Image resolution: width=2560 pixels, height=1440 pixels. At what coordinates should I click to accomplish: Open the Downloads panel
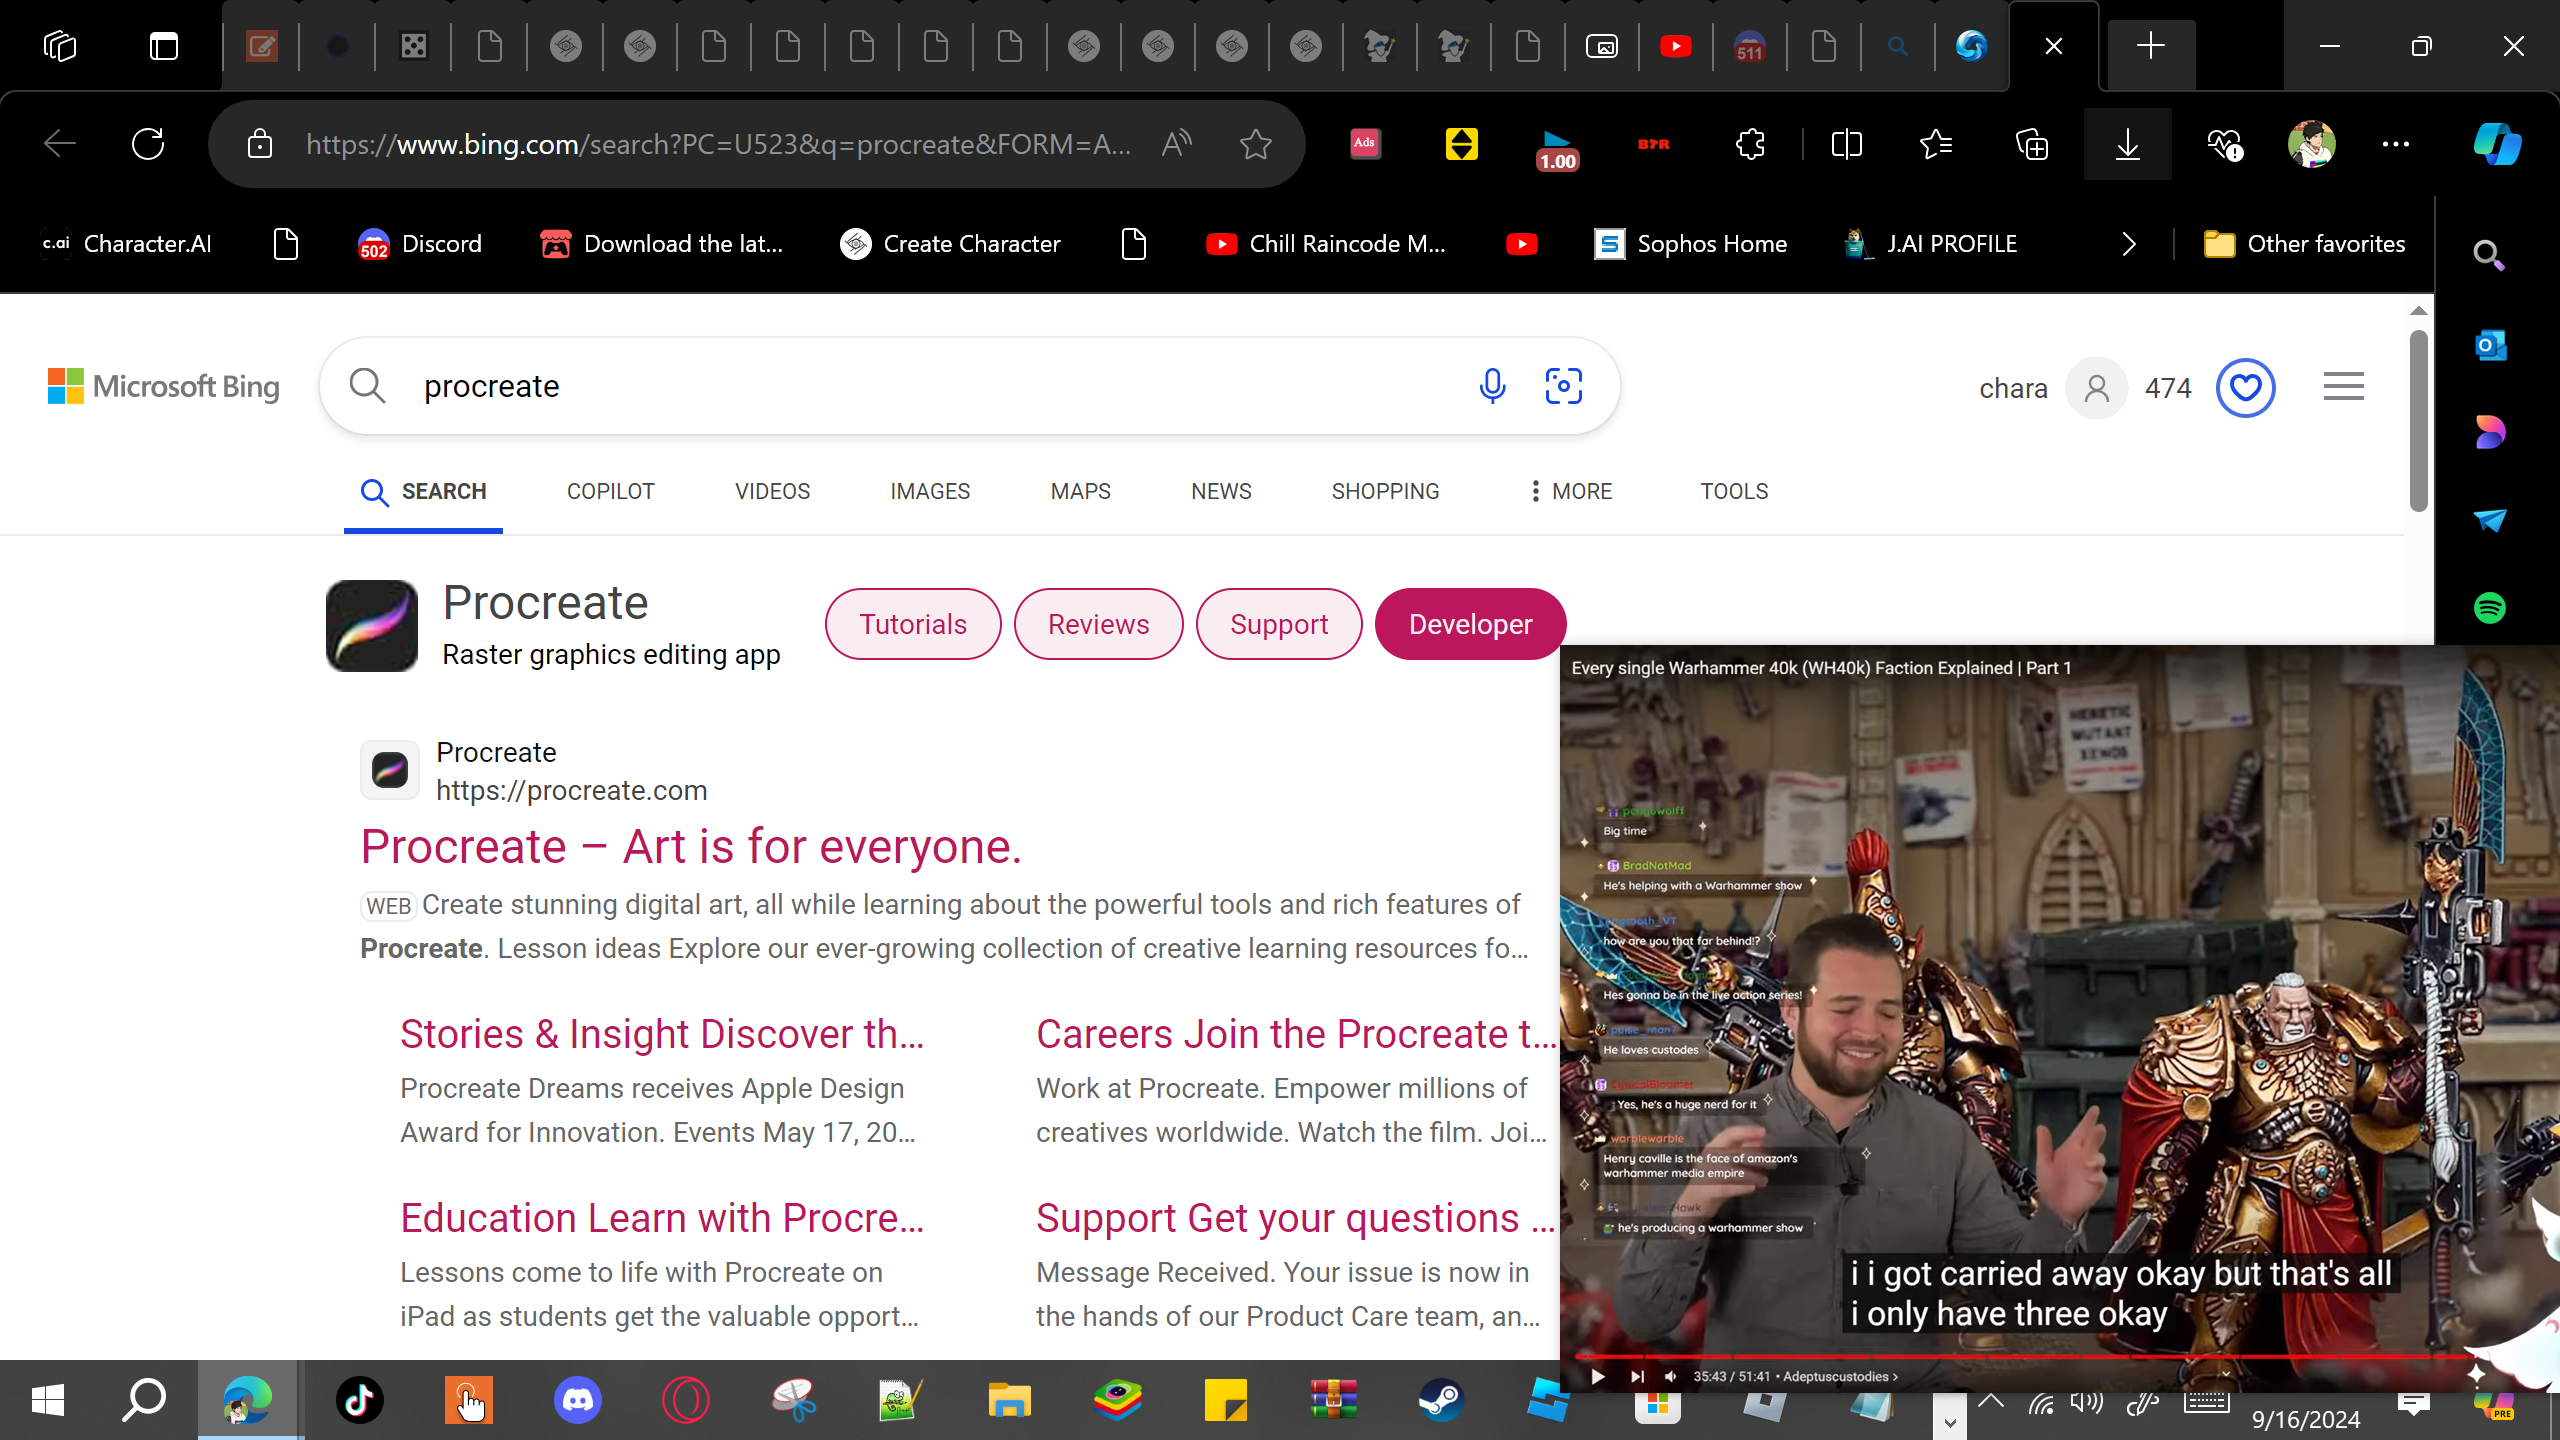click(x=2127, y=144)
